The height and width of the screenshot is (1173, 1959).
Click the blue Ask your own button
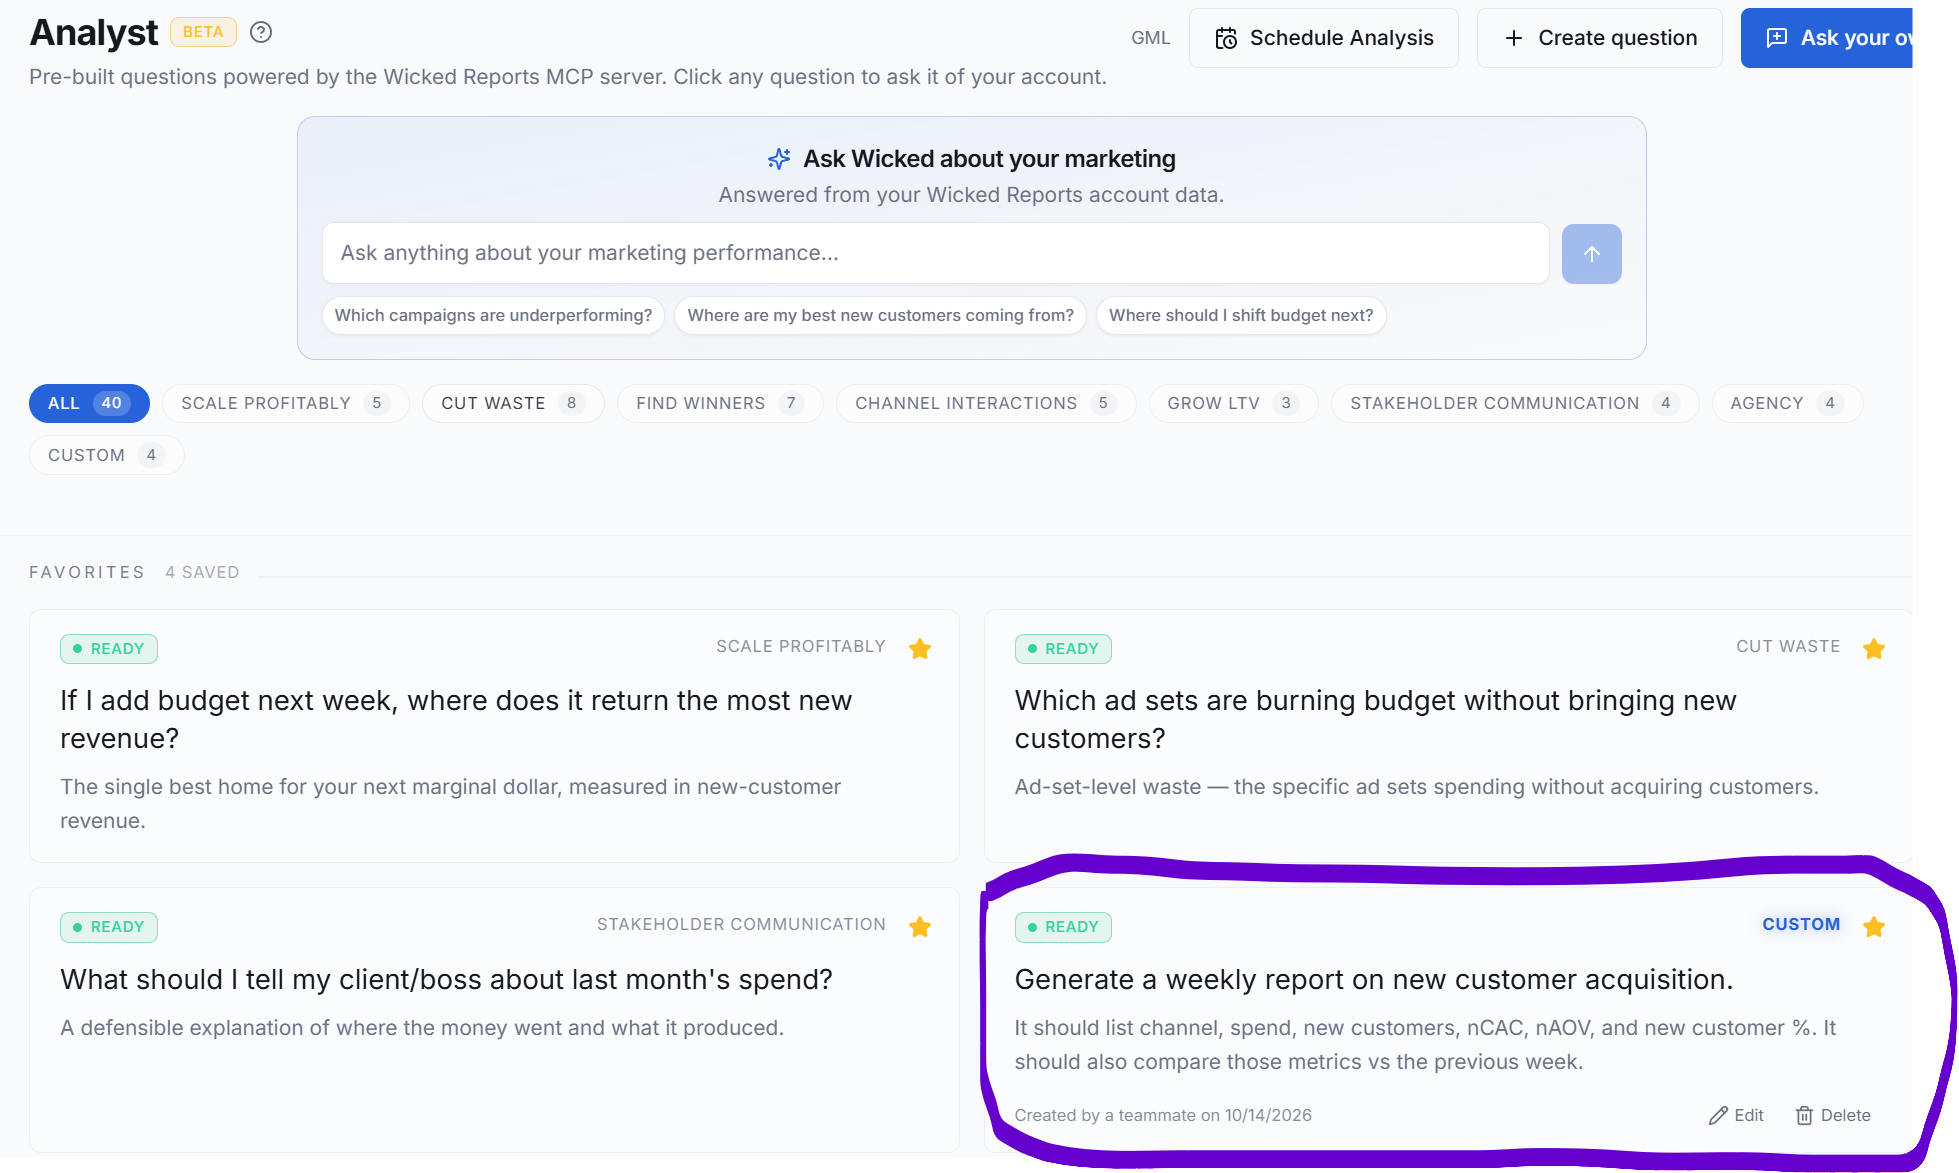[1827, 38]
